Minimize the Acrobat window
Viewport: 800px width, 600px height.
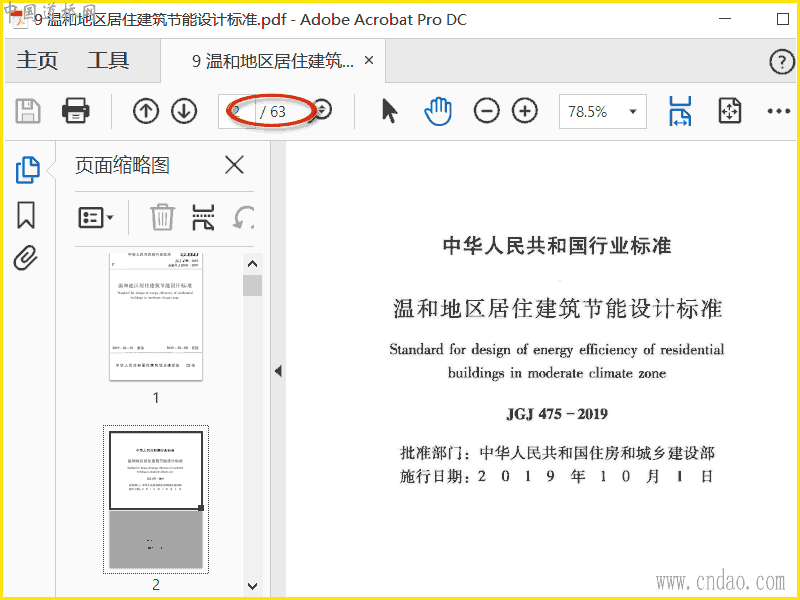[x=725, y=19]
